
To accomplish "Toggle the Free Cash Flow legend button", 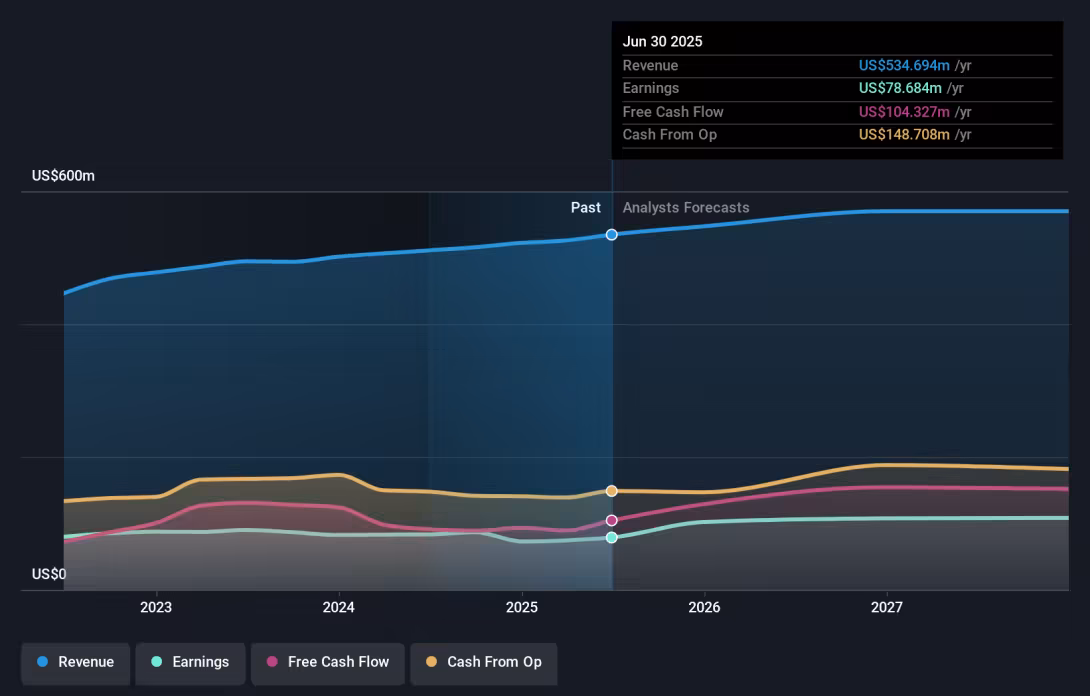I will click(327, 663).
